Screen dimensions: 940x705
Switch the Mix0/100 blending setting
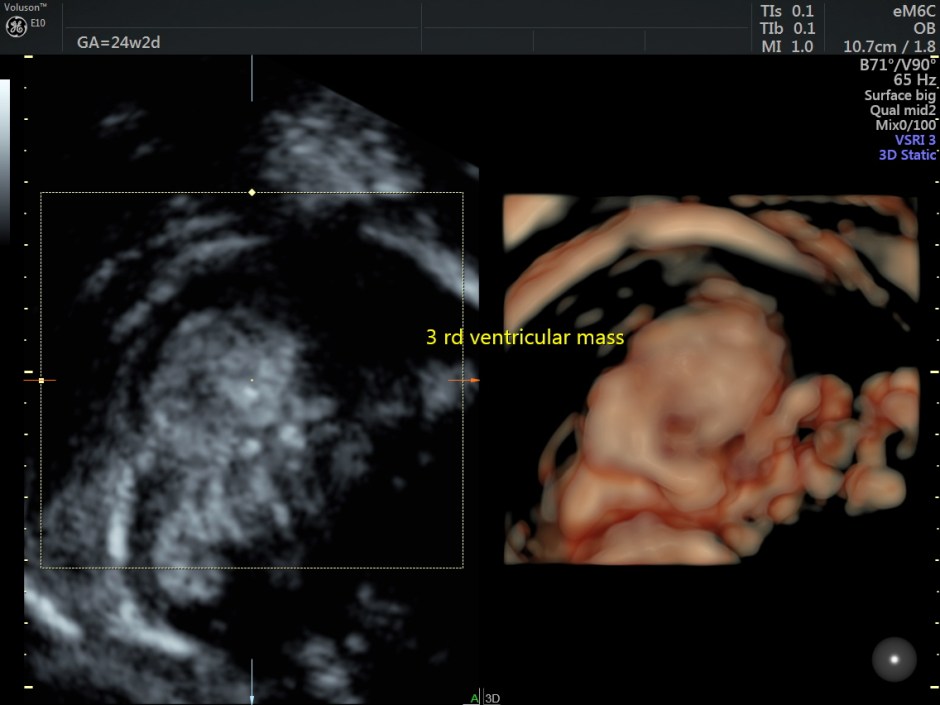pyautogui.click(x=906, y=125)
